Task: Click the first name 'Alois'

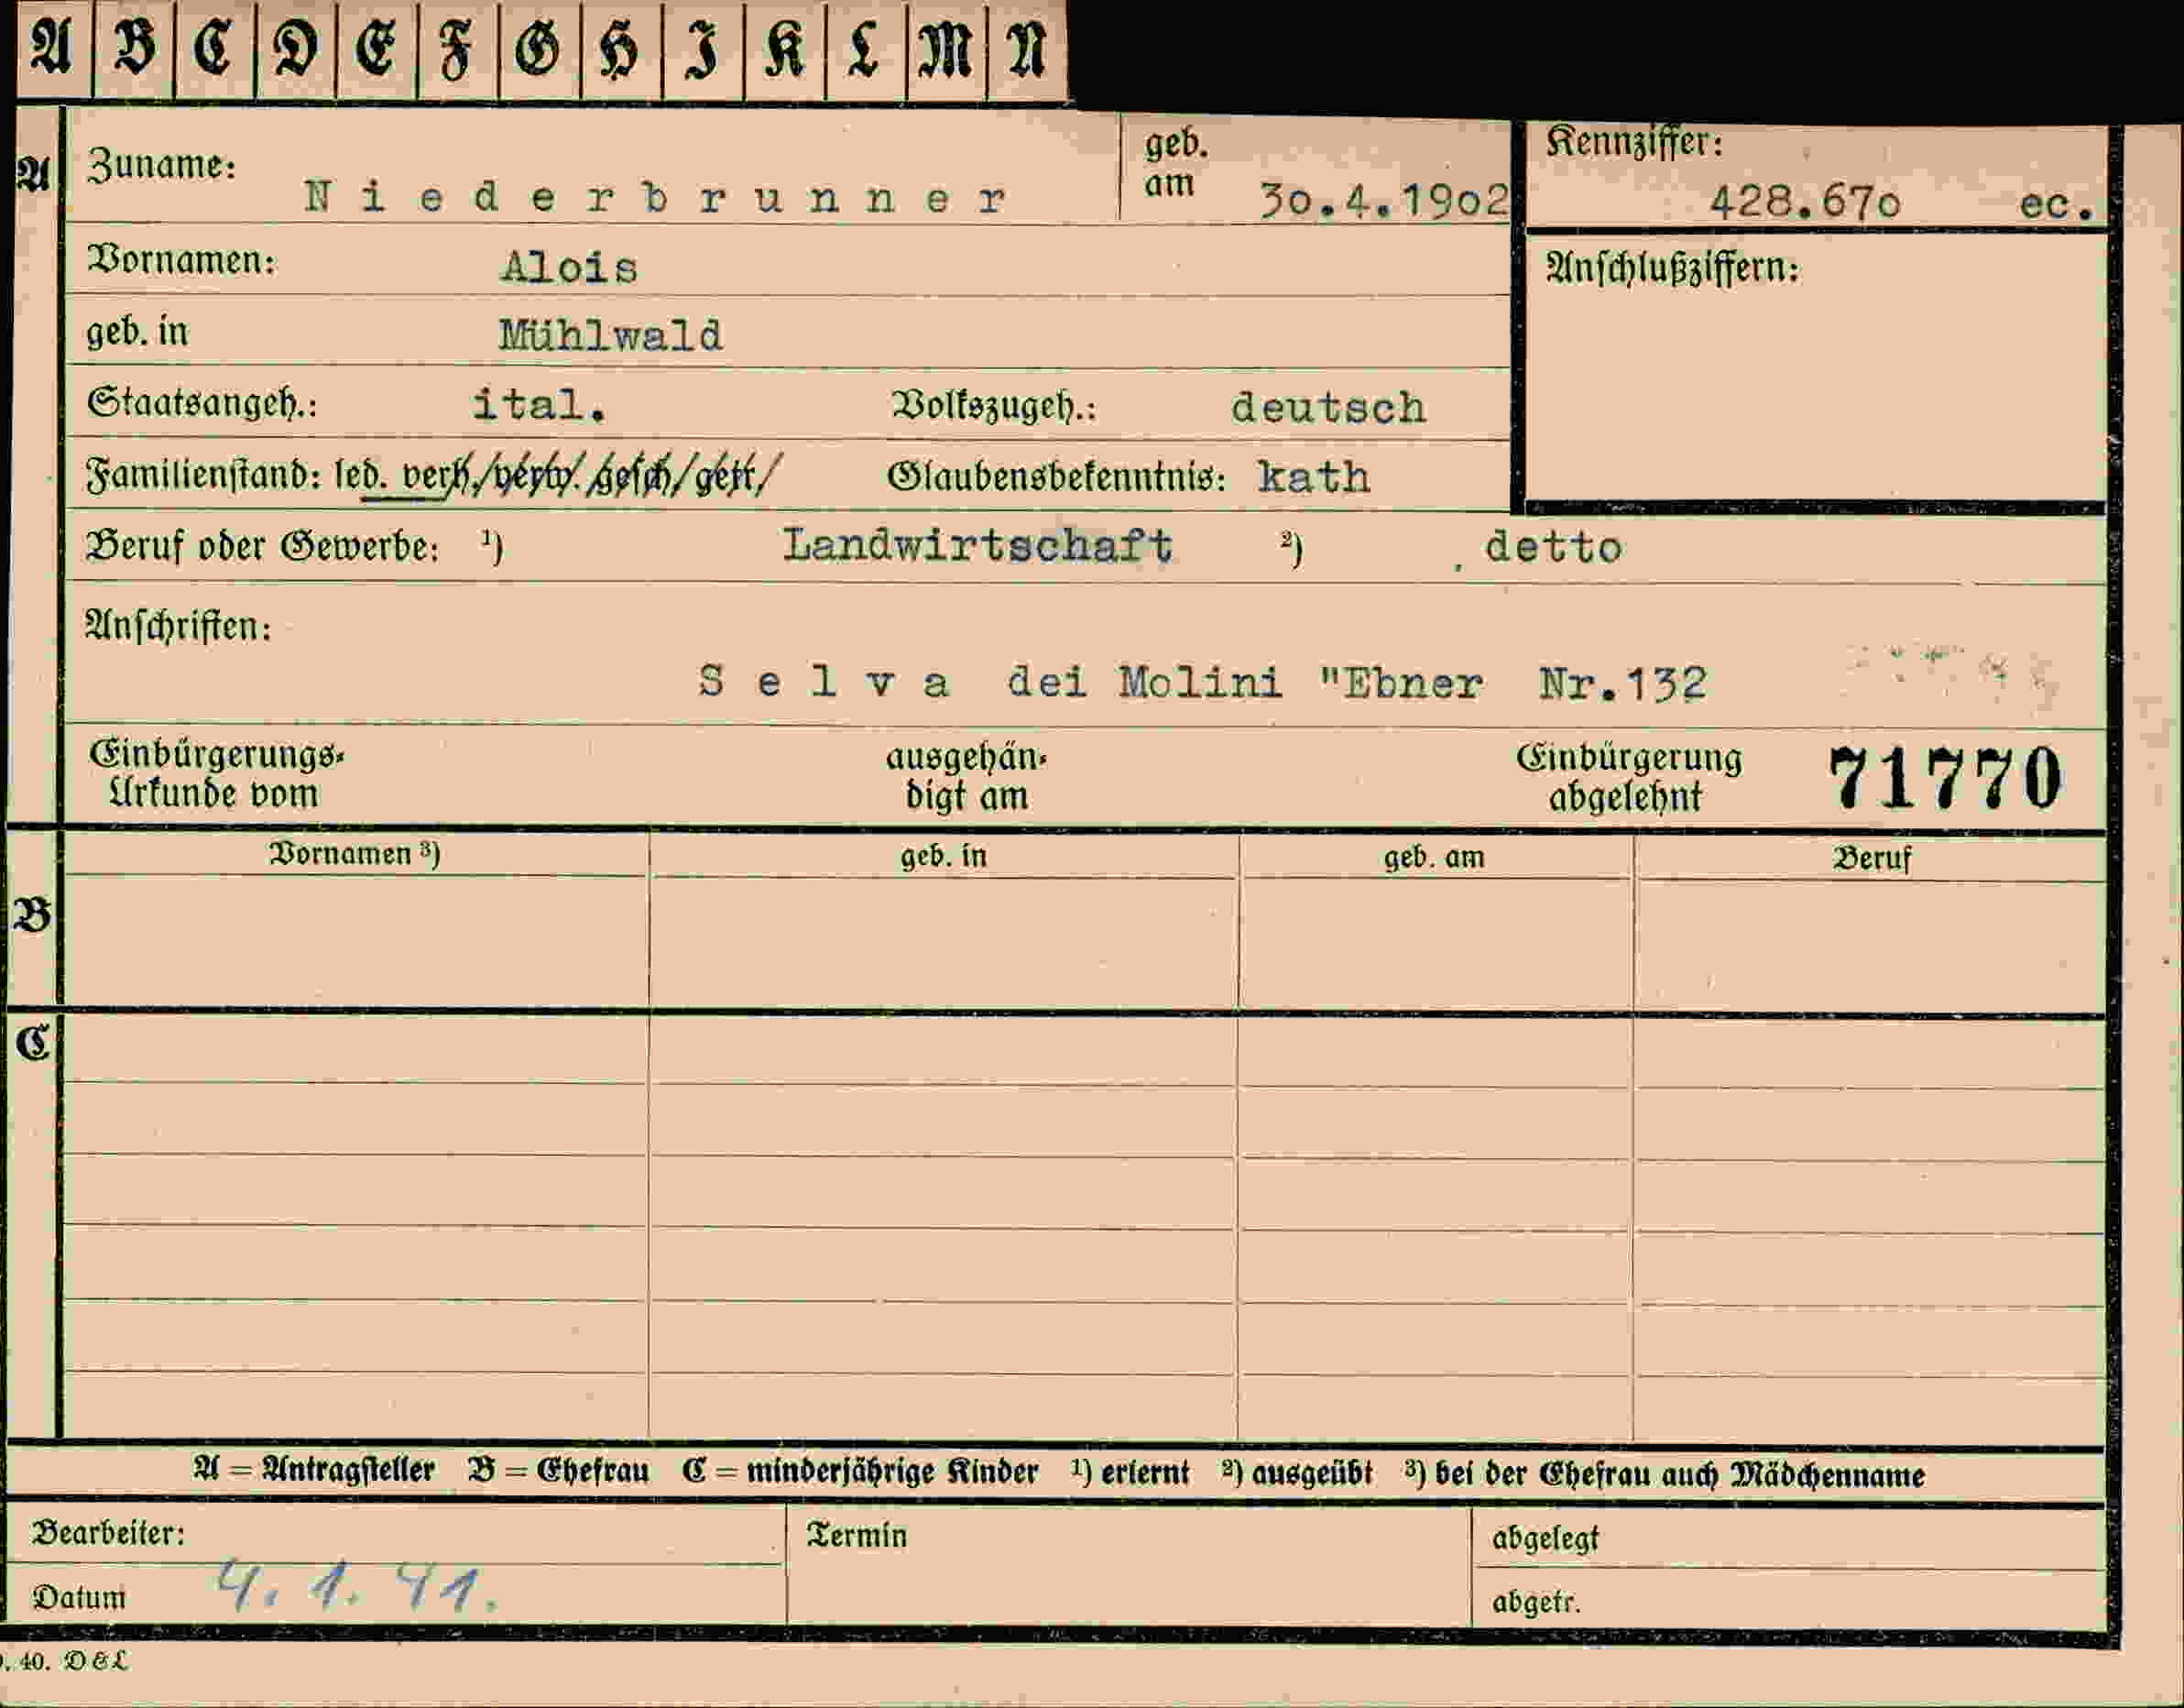Action: [x=569, y=267]
